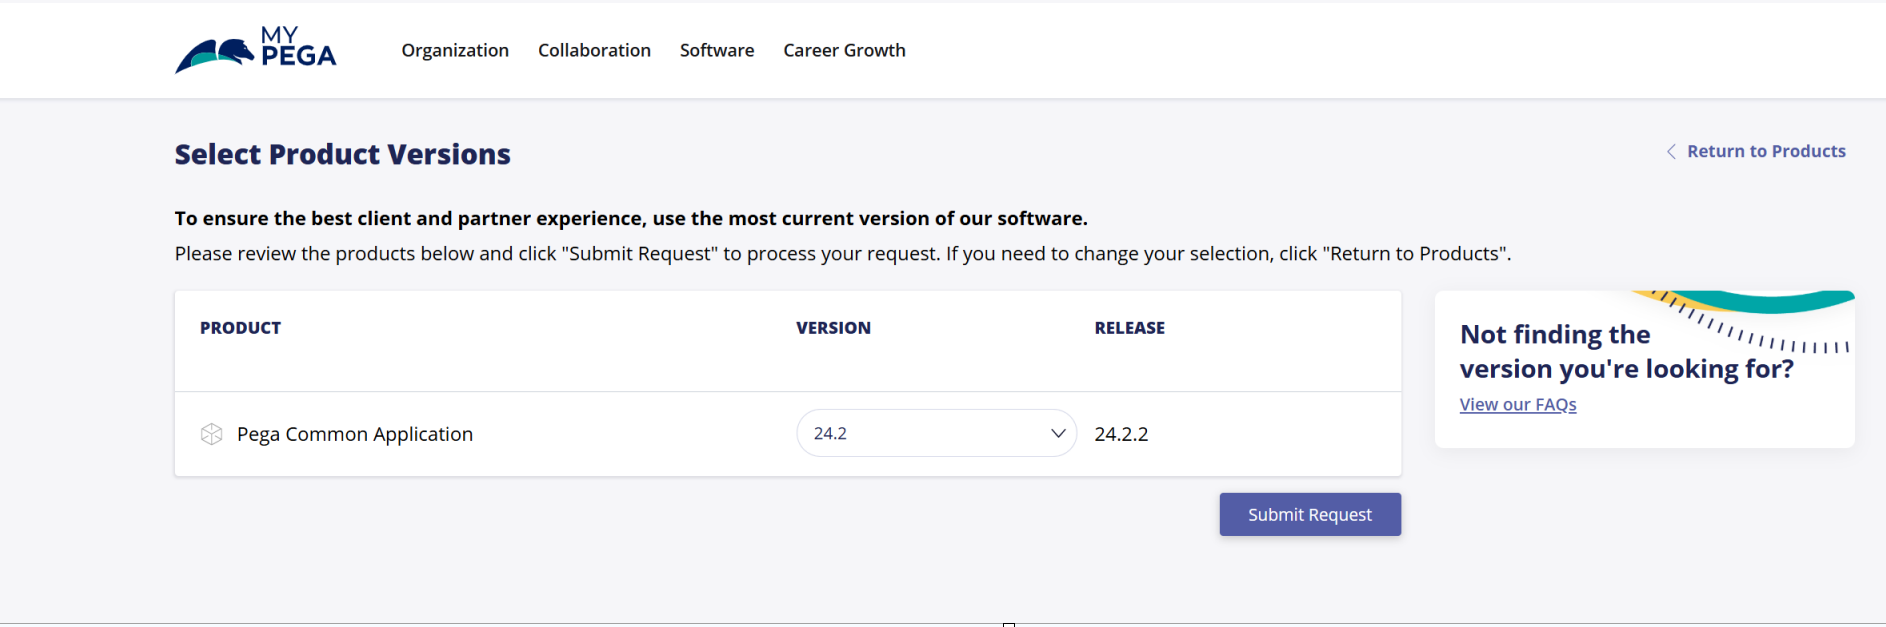Screen dimensions: 1886x627
Task: Click the RELEASE column header
Action: coord(1130,328)
